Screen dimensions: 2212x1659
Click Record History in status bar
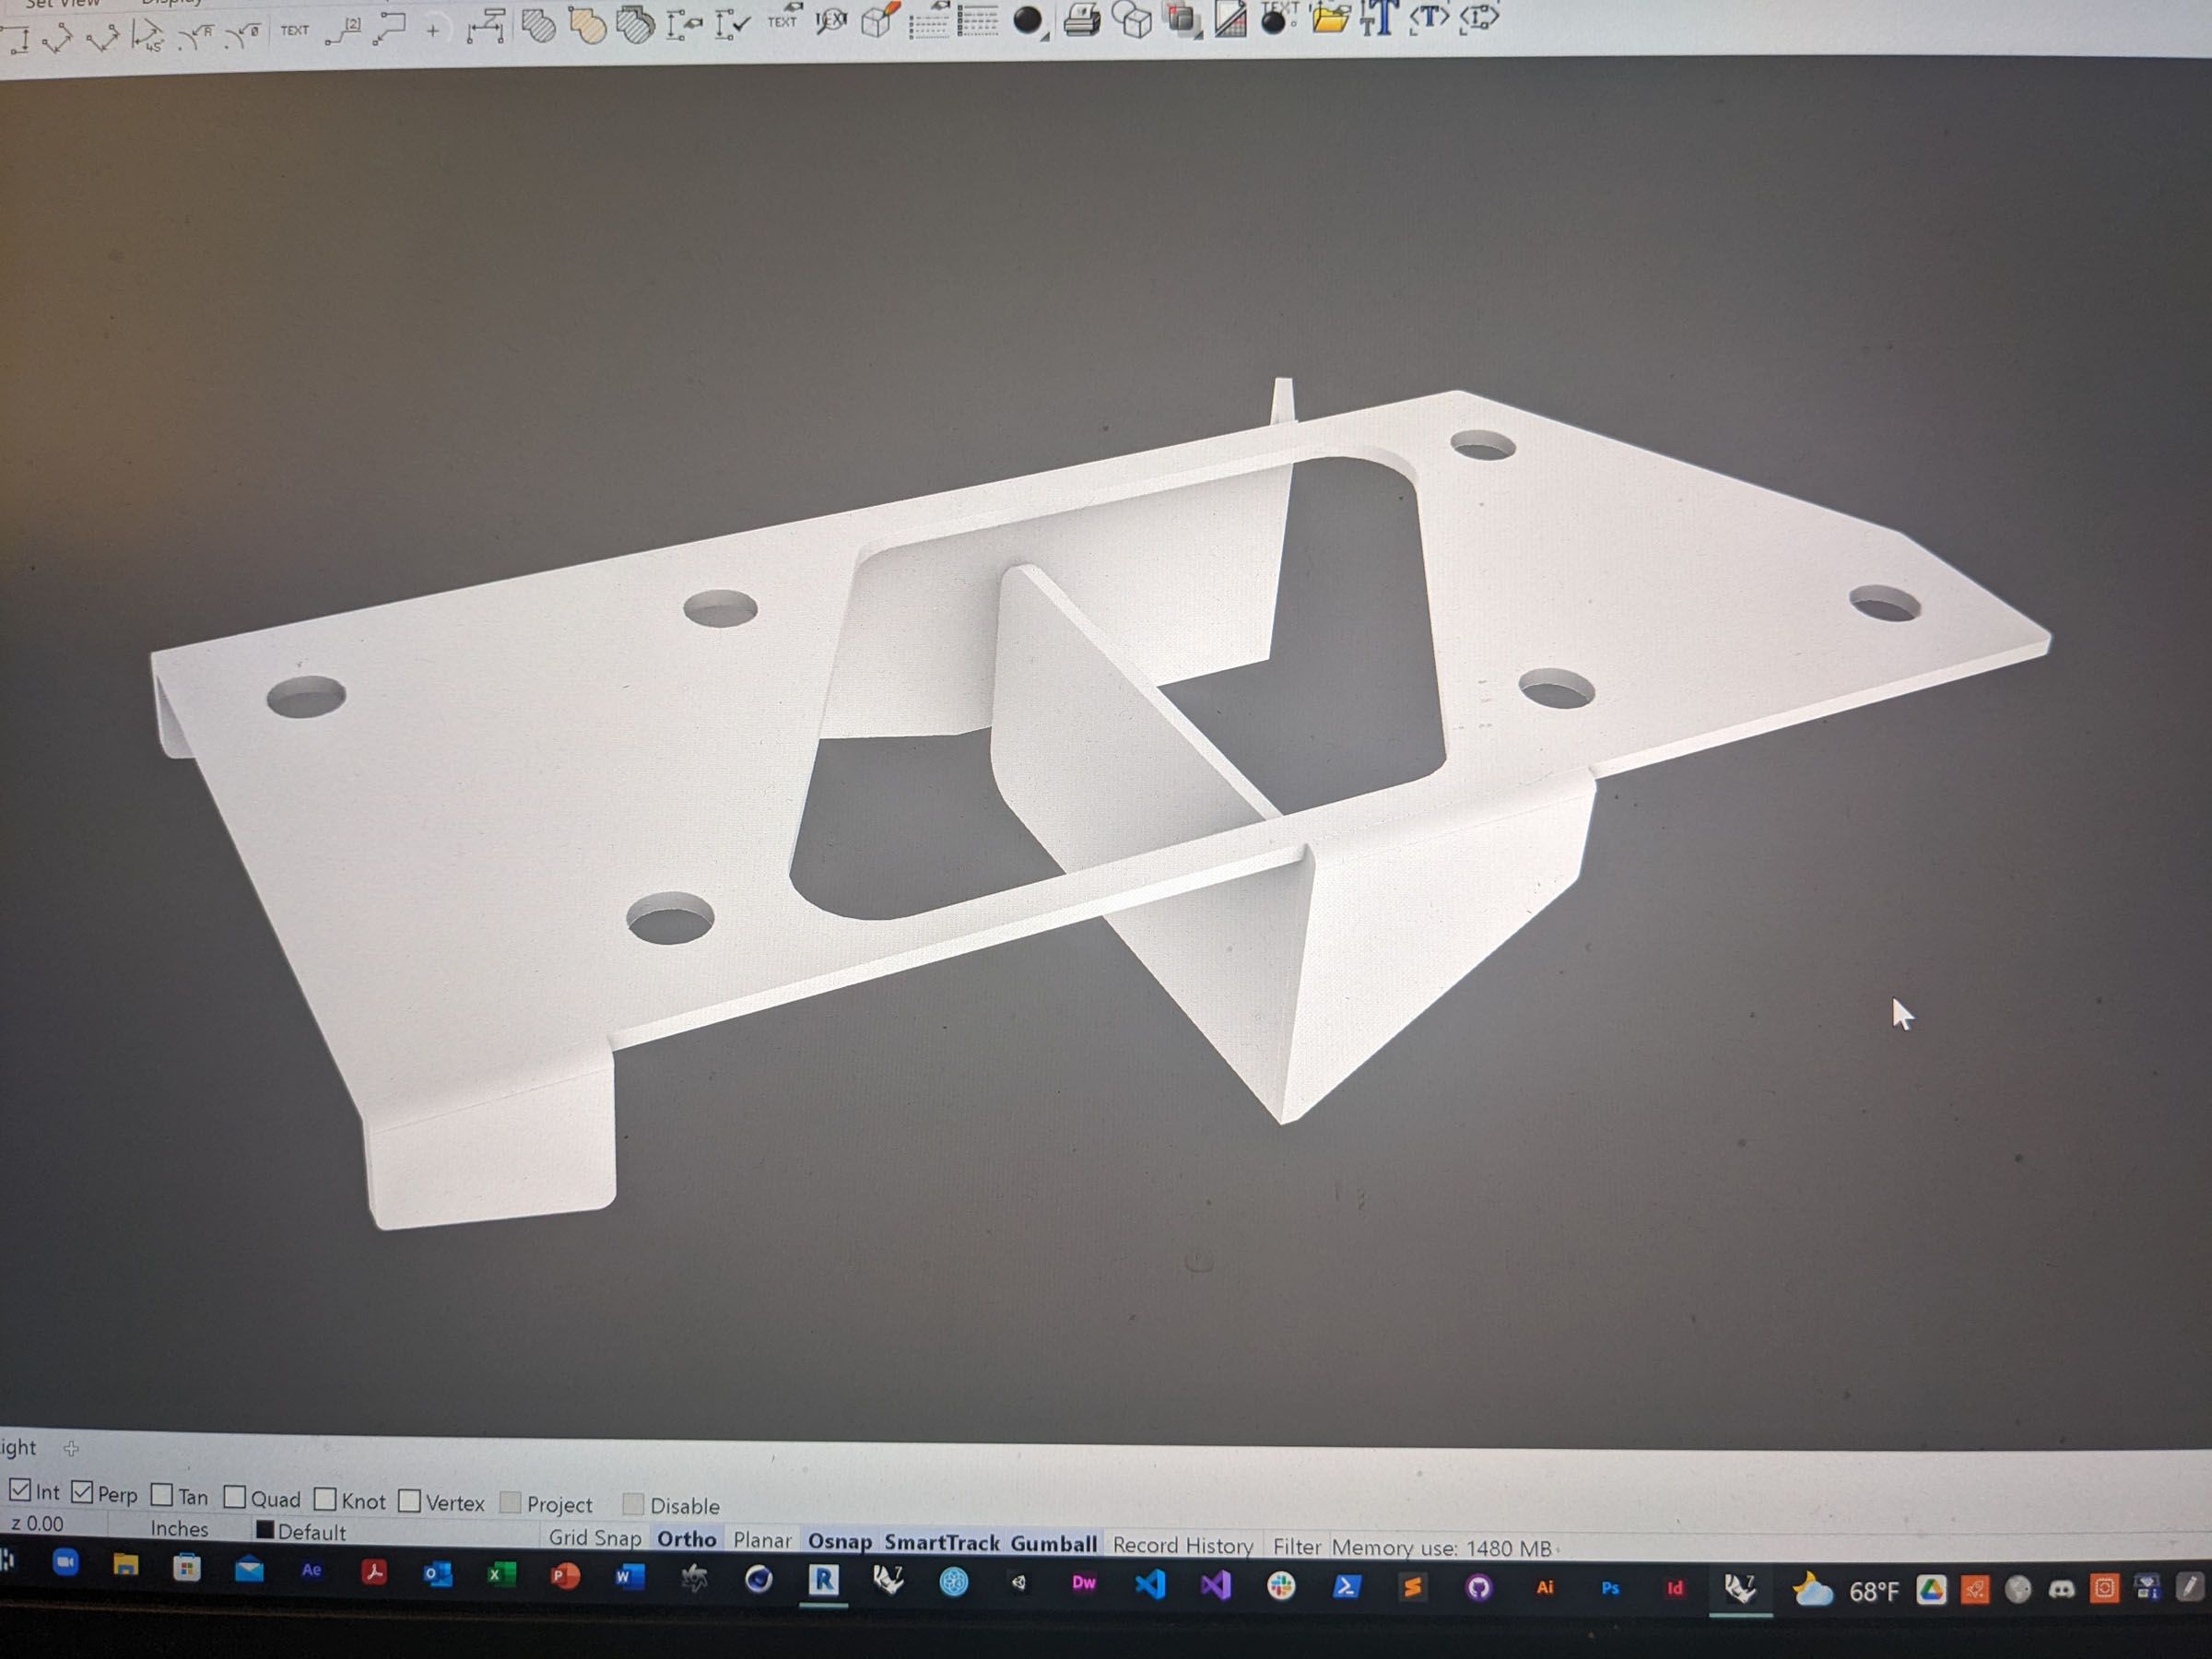(x=1182, y=1545)
